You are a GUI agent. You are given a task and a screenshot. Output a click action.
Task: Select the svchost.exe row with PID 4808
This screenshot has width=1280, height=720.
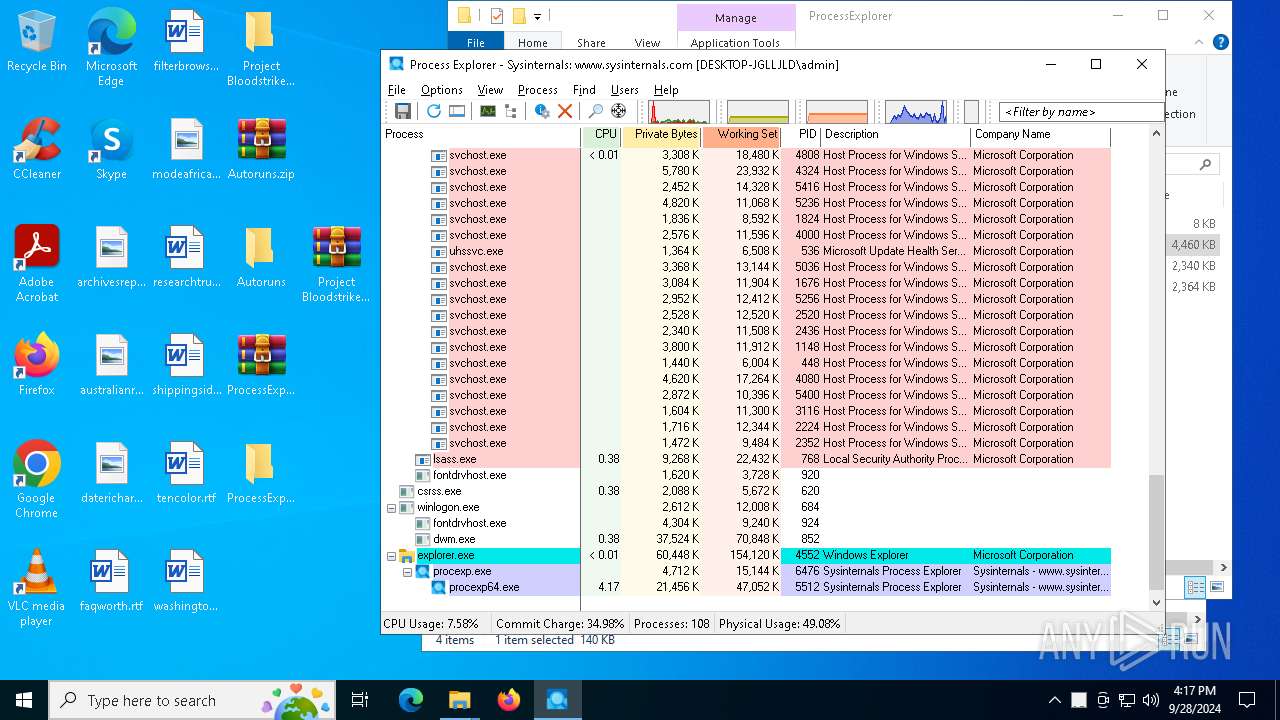click(746, 155)
